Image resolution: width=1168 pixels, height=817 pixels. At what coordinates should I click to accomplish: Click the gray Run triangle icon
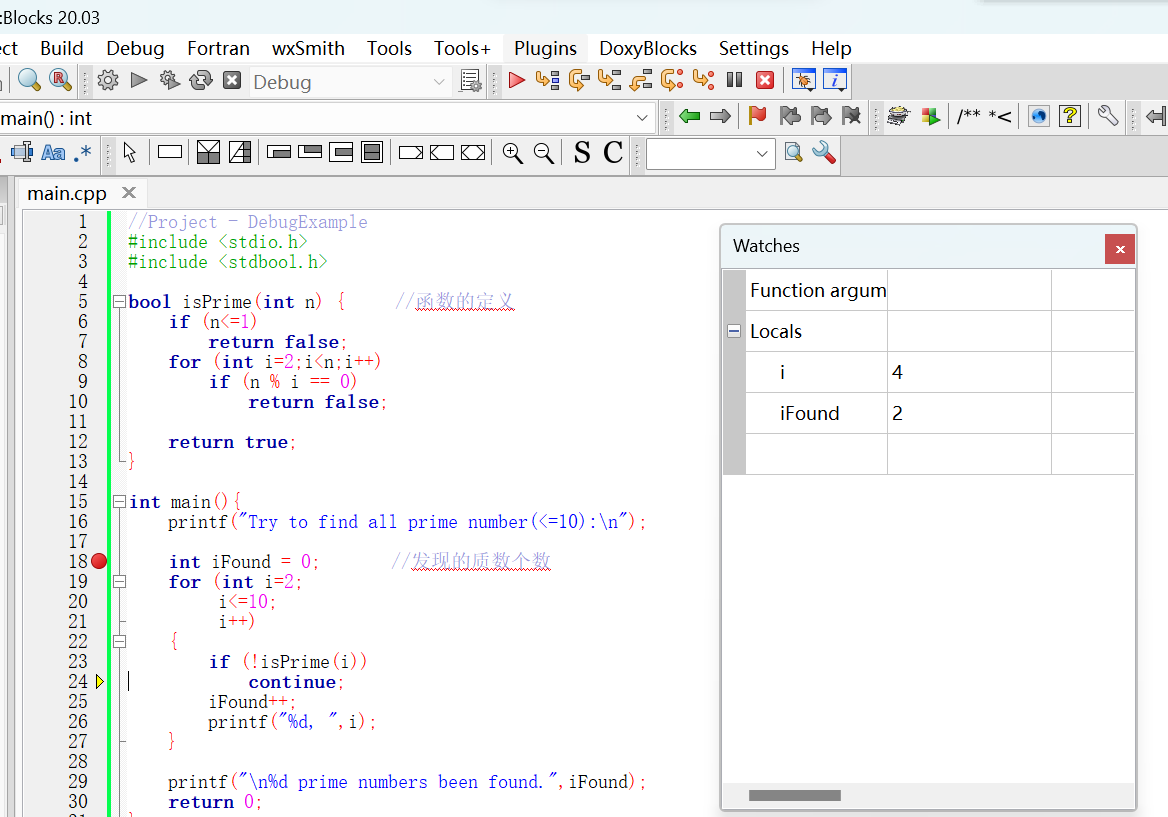click(x=139, y=80)
